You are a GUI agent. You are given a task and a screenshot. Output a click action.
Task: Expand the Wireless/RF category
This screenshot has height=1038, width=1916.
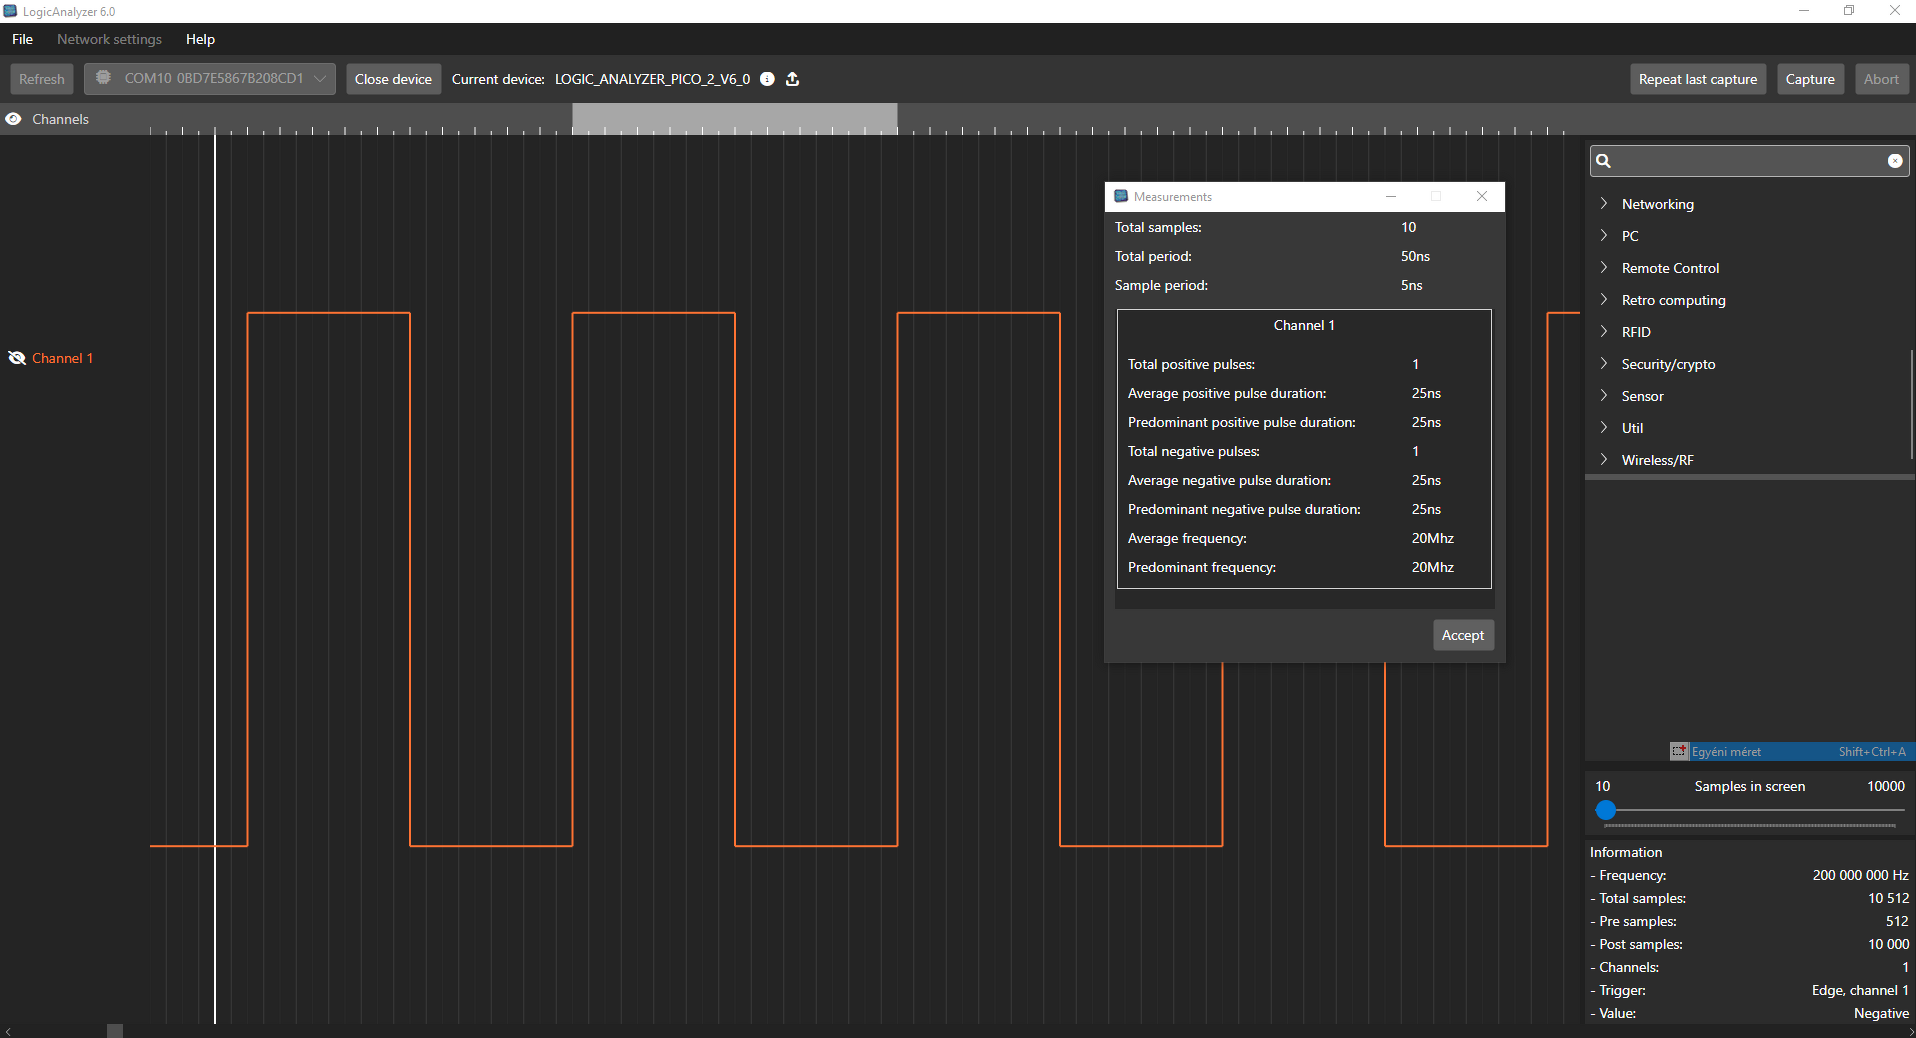pyautogui.click(x=1604, y=460)
